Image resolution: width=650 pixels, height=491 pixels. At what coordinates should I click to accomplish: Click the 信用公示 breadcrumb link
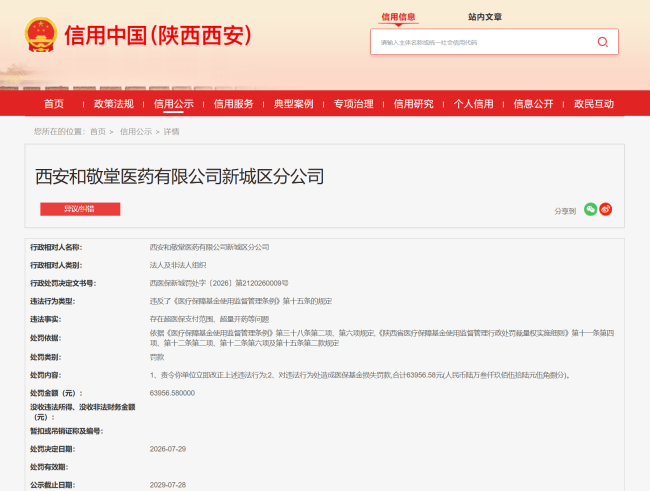pyautogui.click(x=136, y=132)
